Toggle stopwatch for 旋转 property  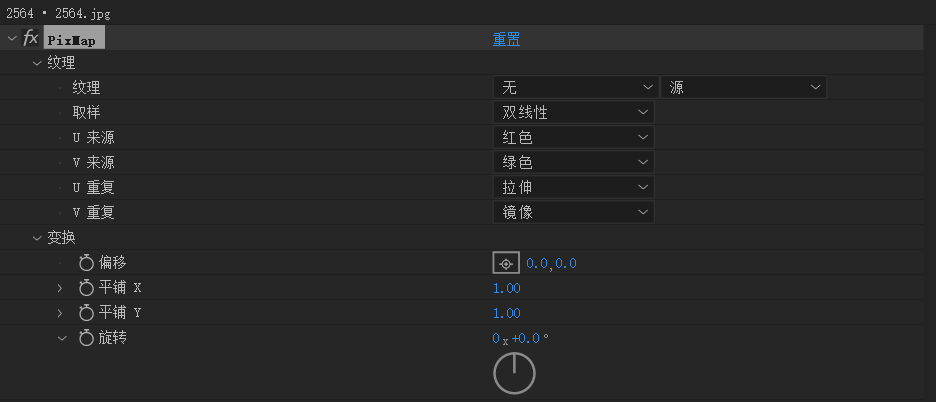point(86,338)
